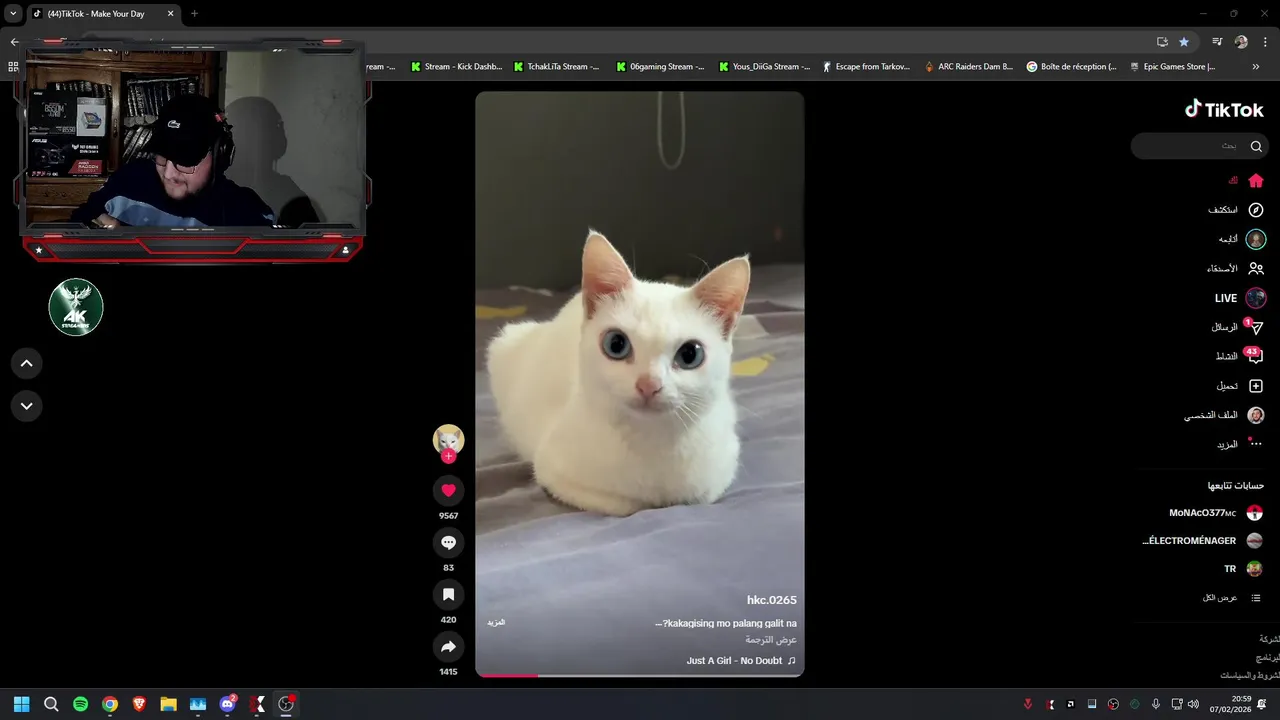Image resolution: width=1280 pixels, height=720 pixels.
Task: Open 06gaming Stream bookmark
Action: pyautogui.click(x=660, y=67)
